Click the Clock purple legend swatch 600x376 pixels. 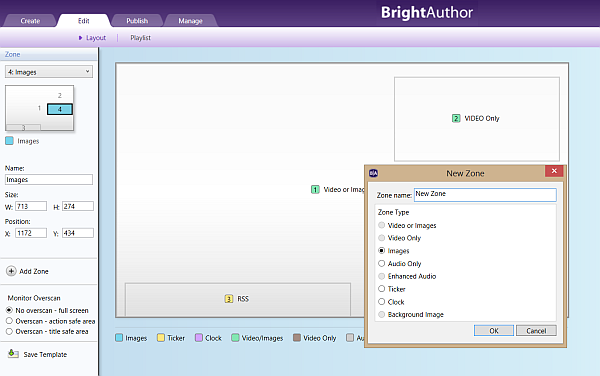199,338
